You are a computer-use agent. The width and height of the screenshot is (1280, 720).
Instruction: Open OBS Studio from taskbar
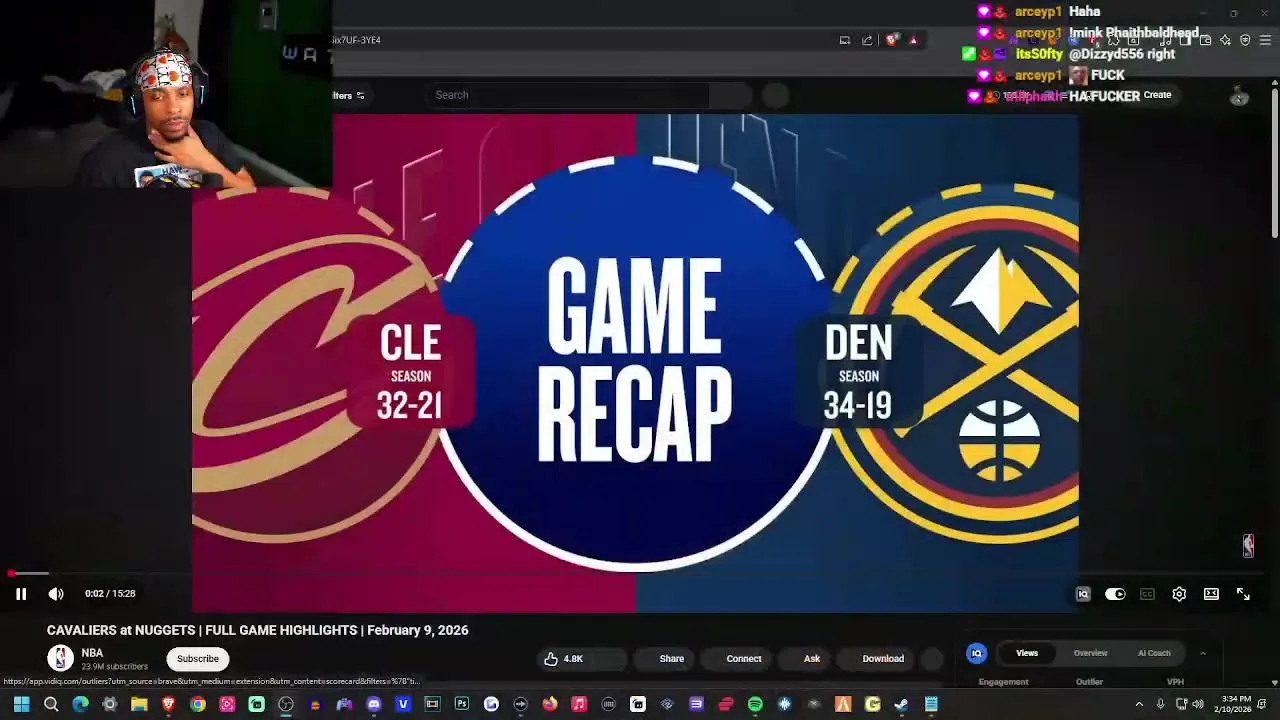point(286,704)
